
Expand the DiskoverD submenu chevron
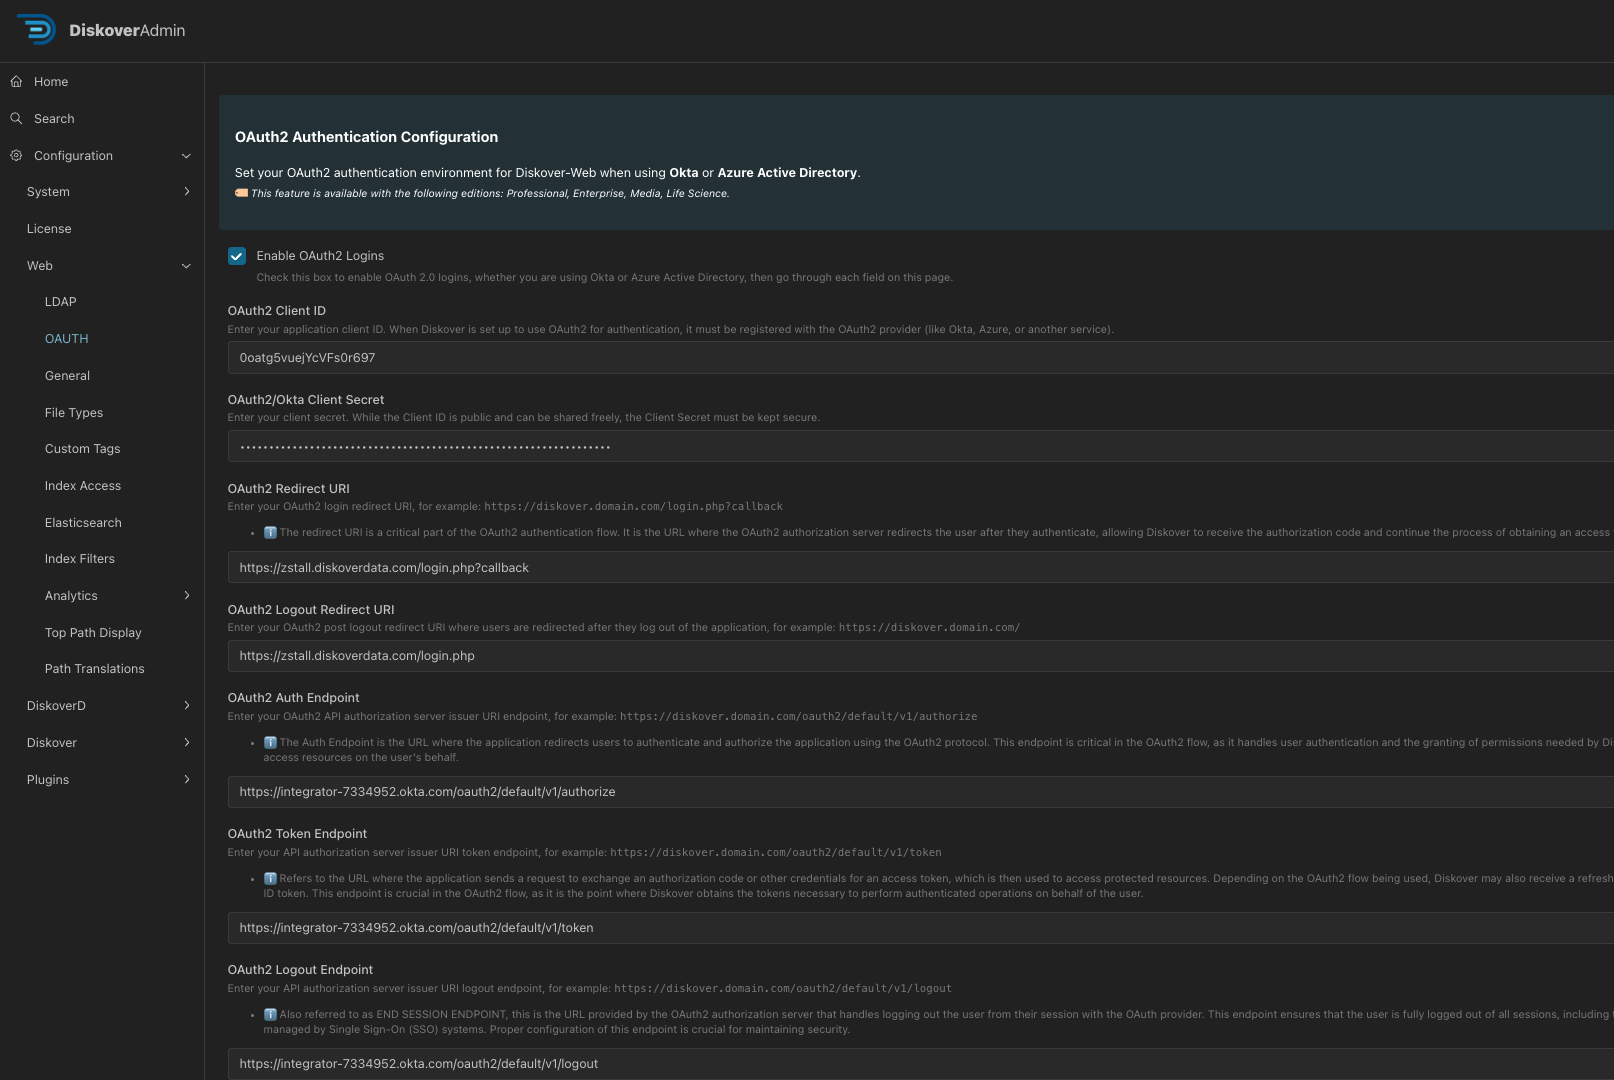187,705
